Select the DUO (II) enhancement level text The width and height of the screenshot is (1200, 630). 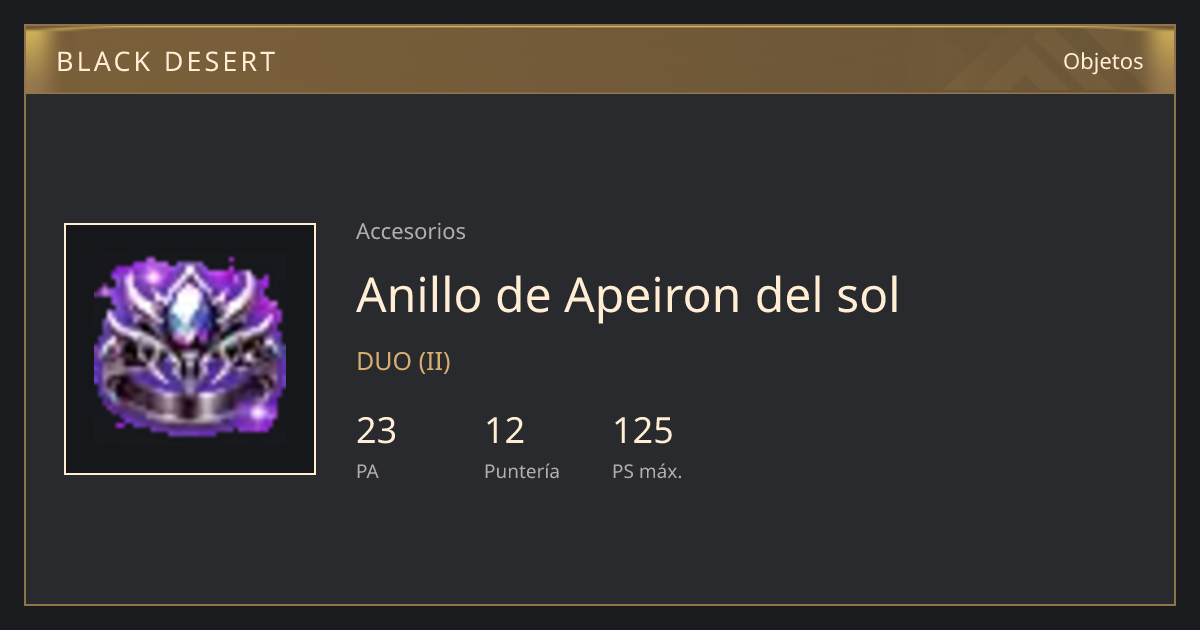click(404, 362)
